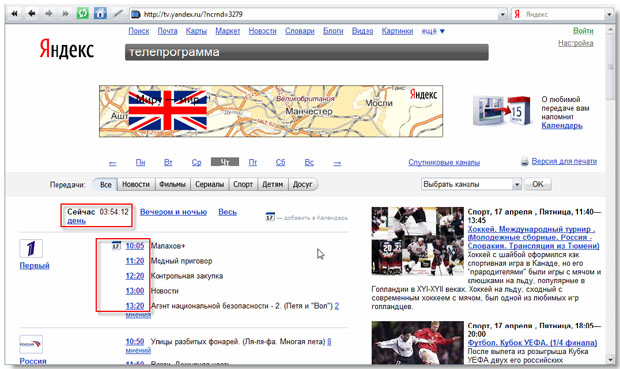Click the Первый channel logo
The image size is (620, 369).
pos(31,249)
